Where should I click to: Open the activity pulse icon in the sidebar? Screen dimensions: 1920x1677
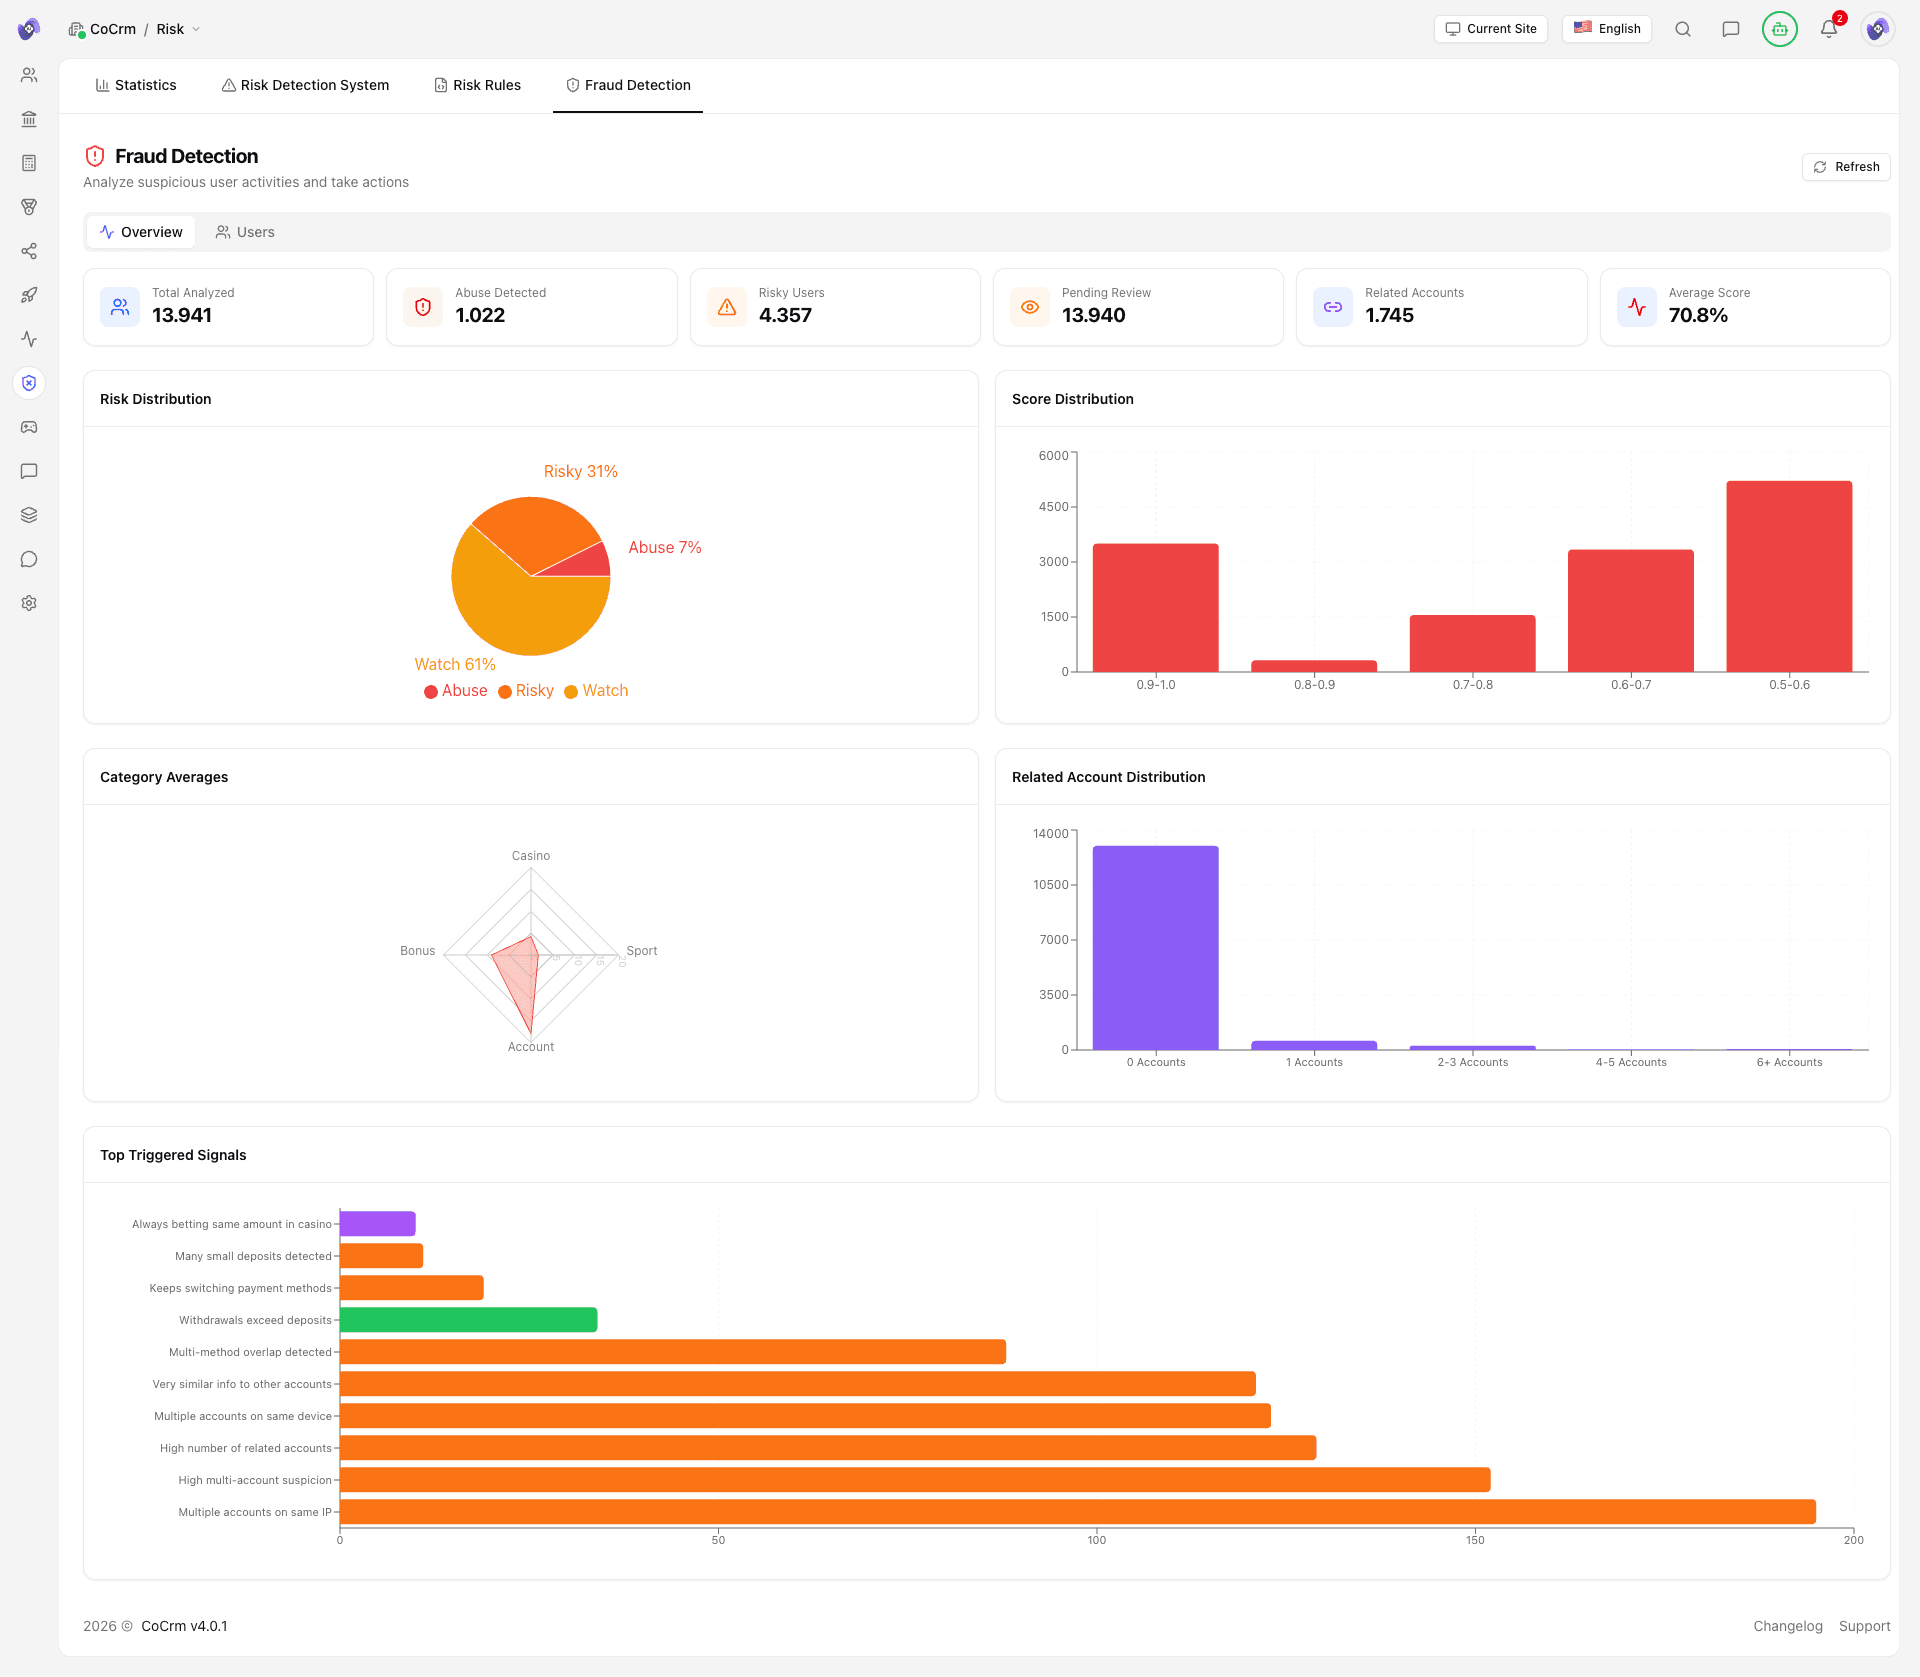tap(29, 339)
